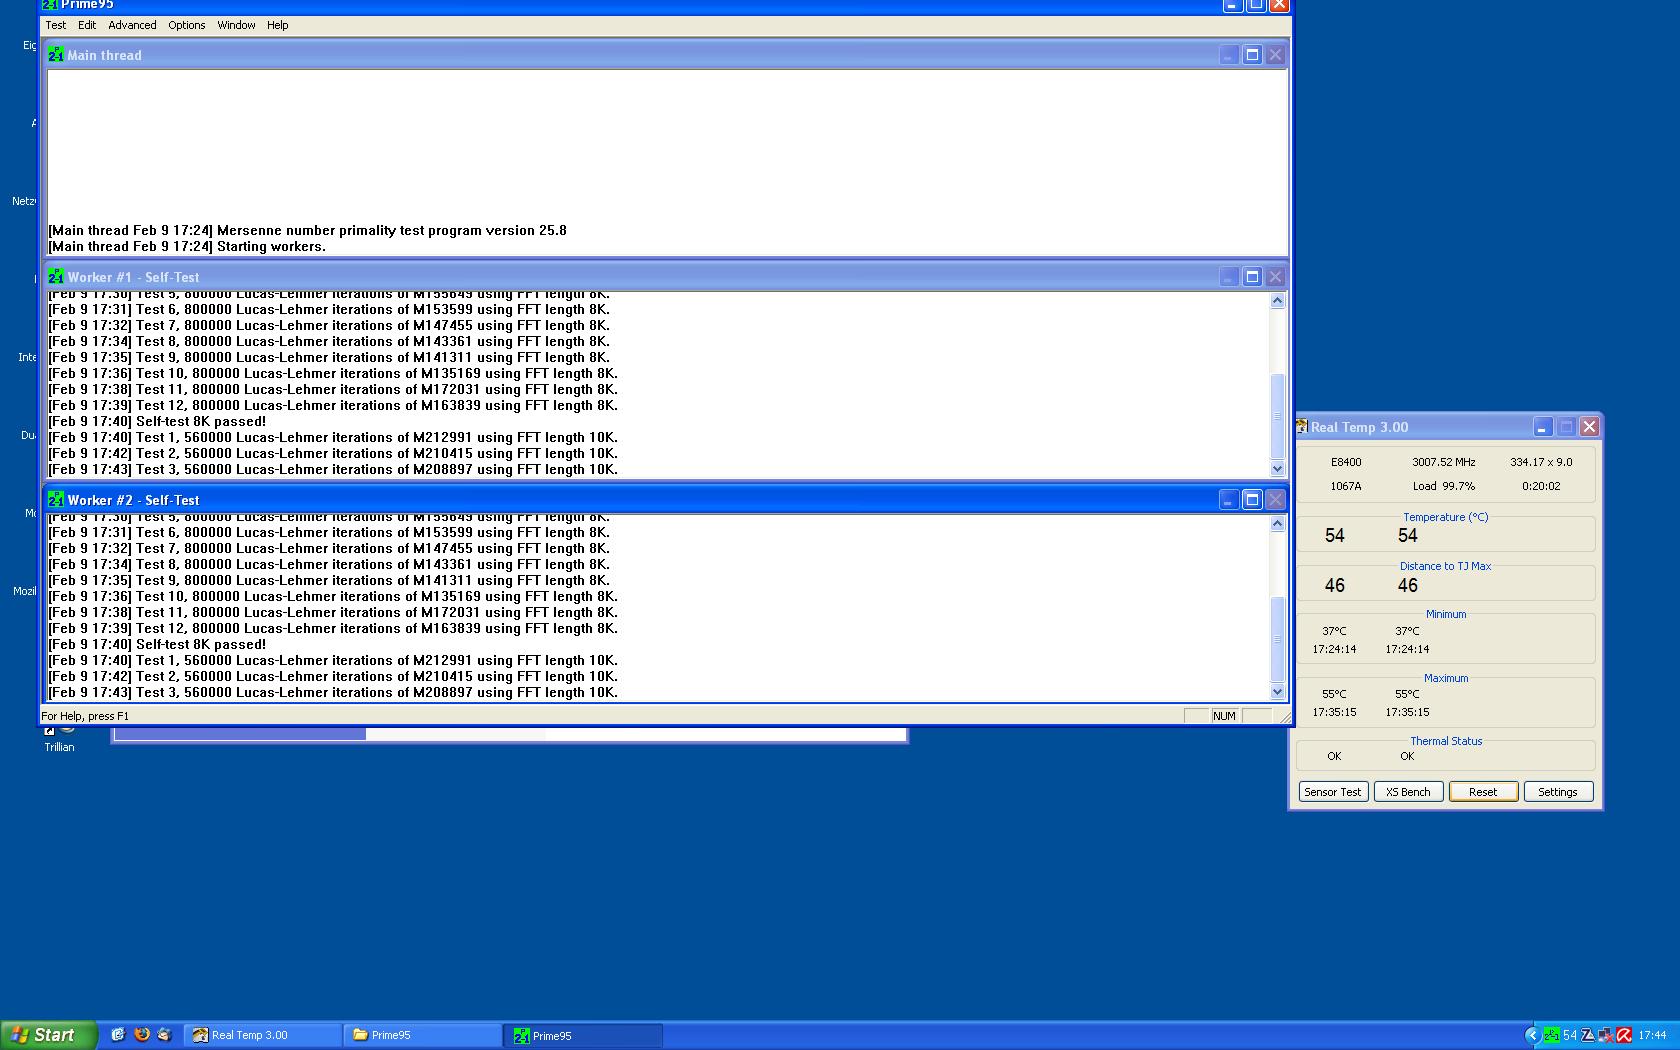Image resolution: width=1680 pixels, height=1050 pixels.
Task: Select the Prime95 application taskbar button
Action: (x=583, y=1035)
